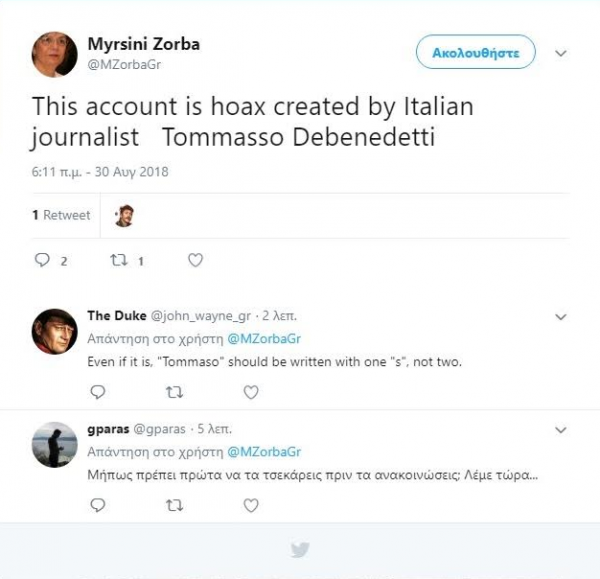Click the Twitter bird logo at bottom
Image resolution: width=600 pixels, height=579 pixels.
coord(300,549)
